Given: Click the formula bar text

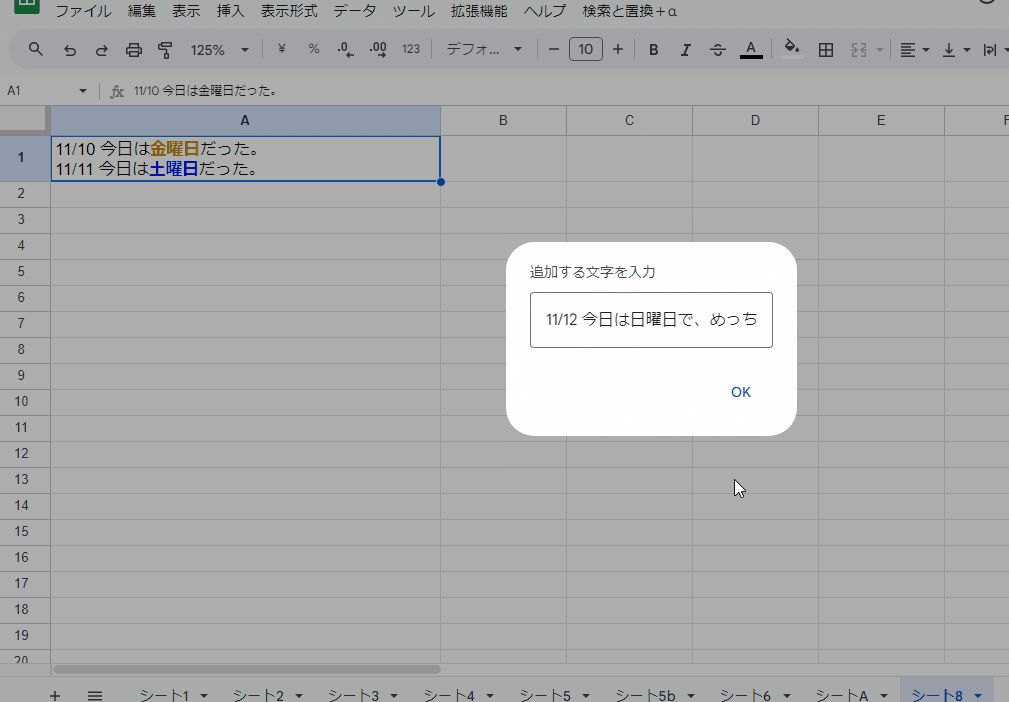Looking at the screenshot, I should click(x=206, y=91).
